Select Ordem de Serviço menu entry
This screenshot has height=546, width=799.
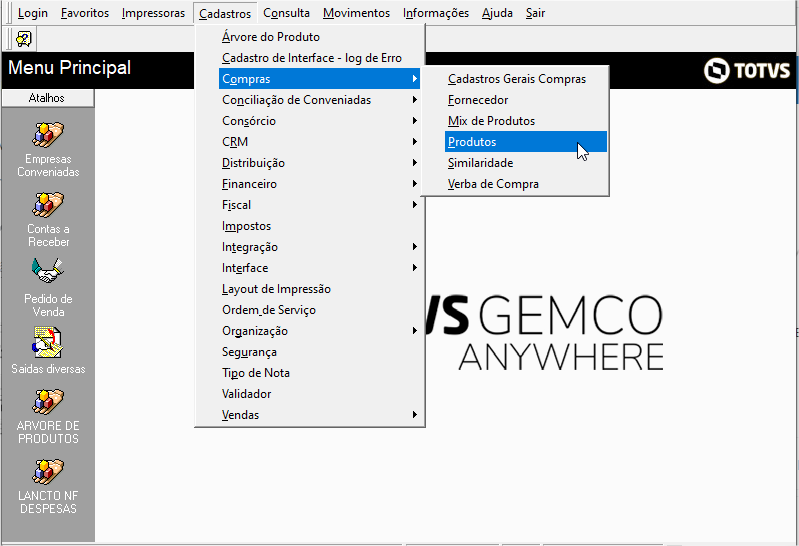[319, 309]
